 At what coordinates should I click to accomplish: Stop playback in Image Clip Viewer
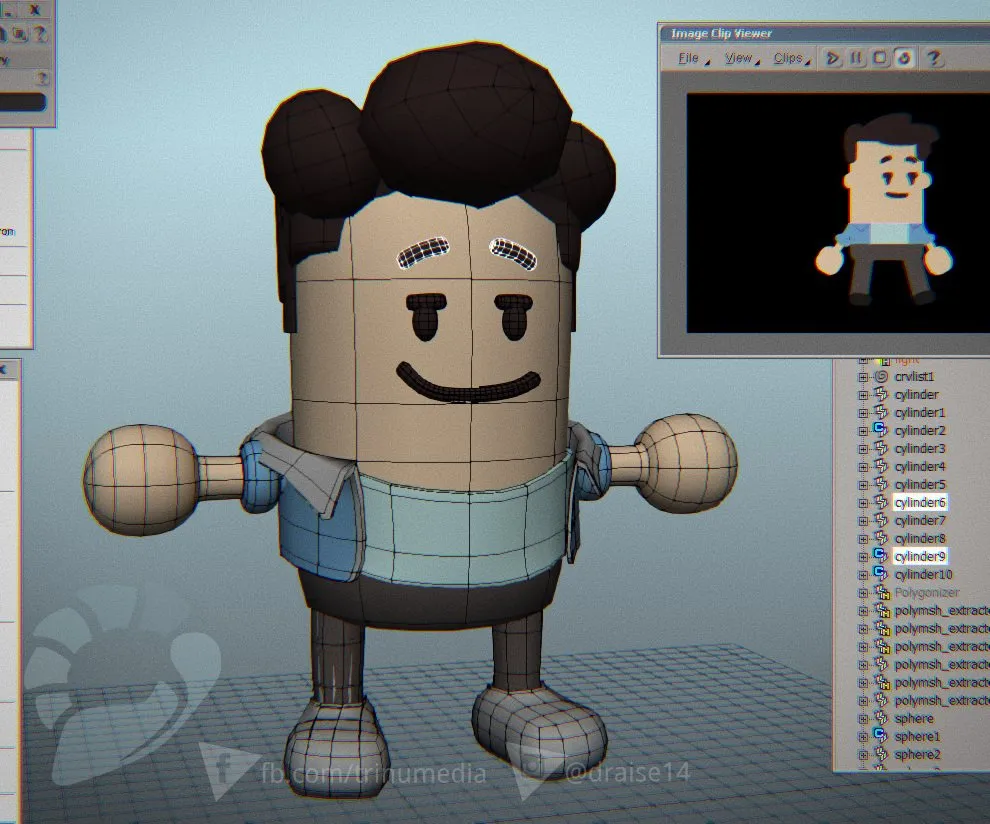point(880,58)
